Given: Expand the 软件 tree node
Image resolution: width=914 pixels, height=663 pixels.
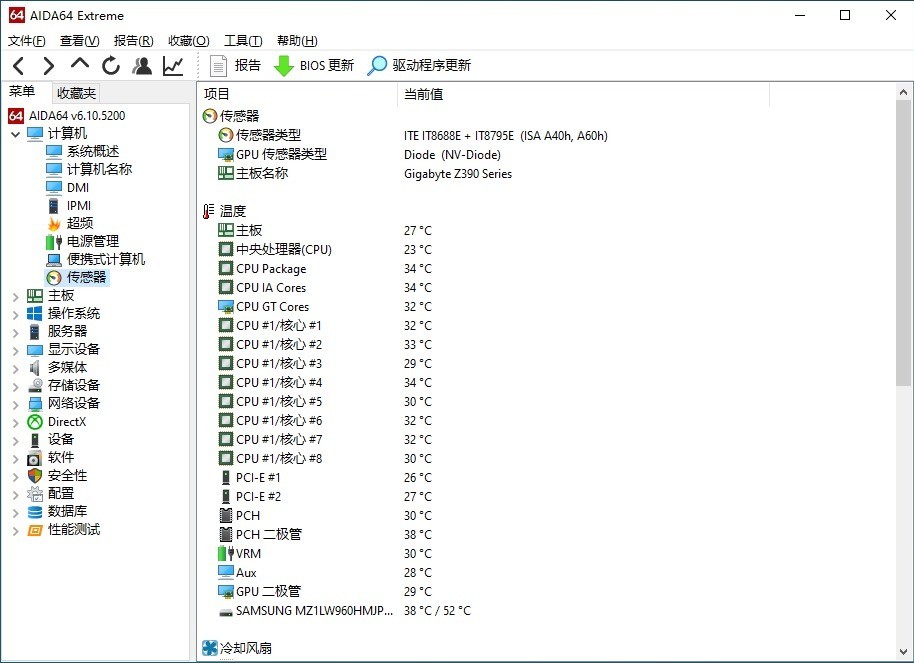Looking at the screenshot, I should (16, 459).
